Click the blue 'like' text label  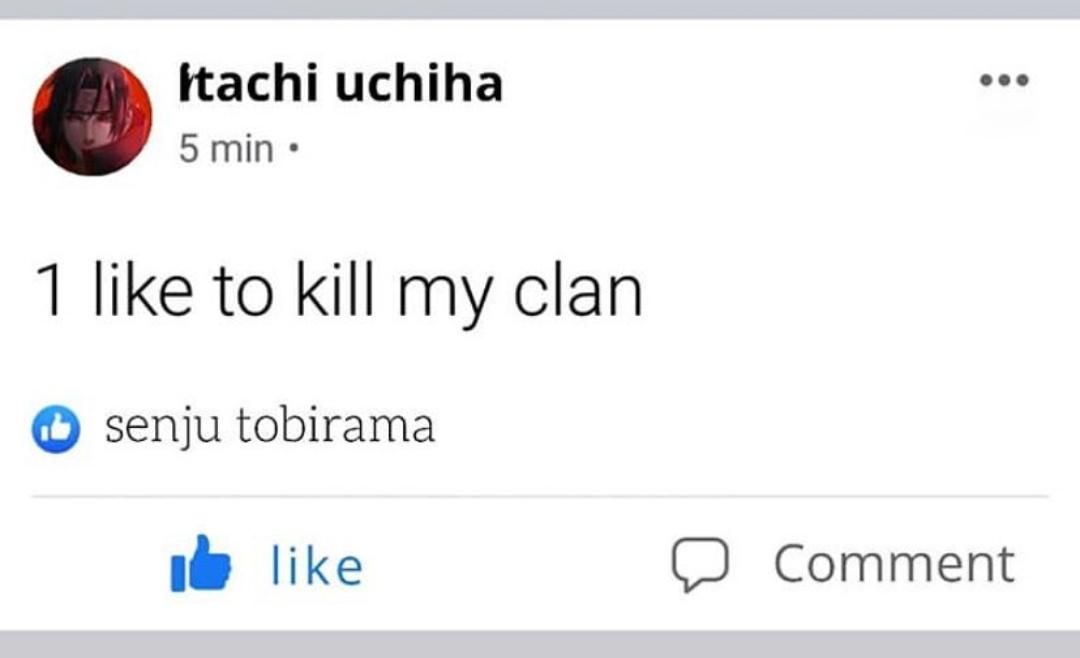click(x=317, y=565)
